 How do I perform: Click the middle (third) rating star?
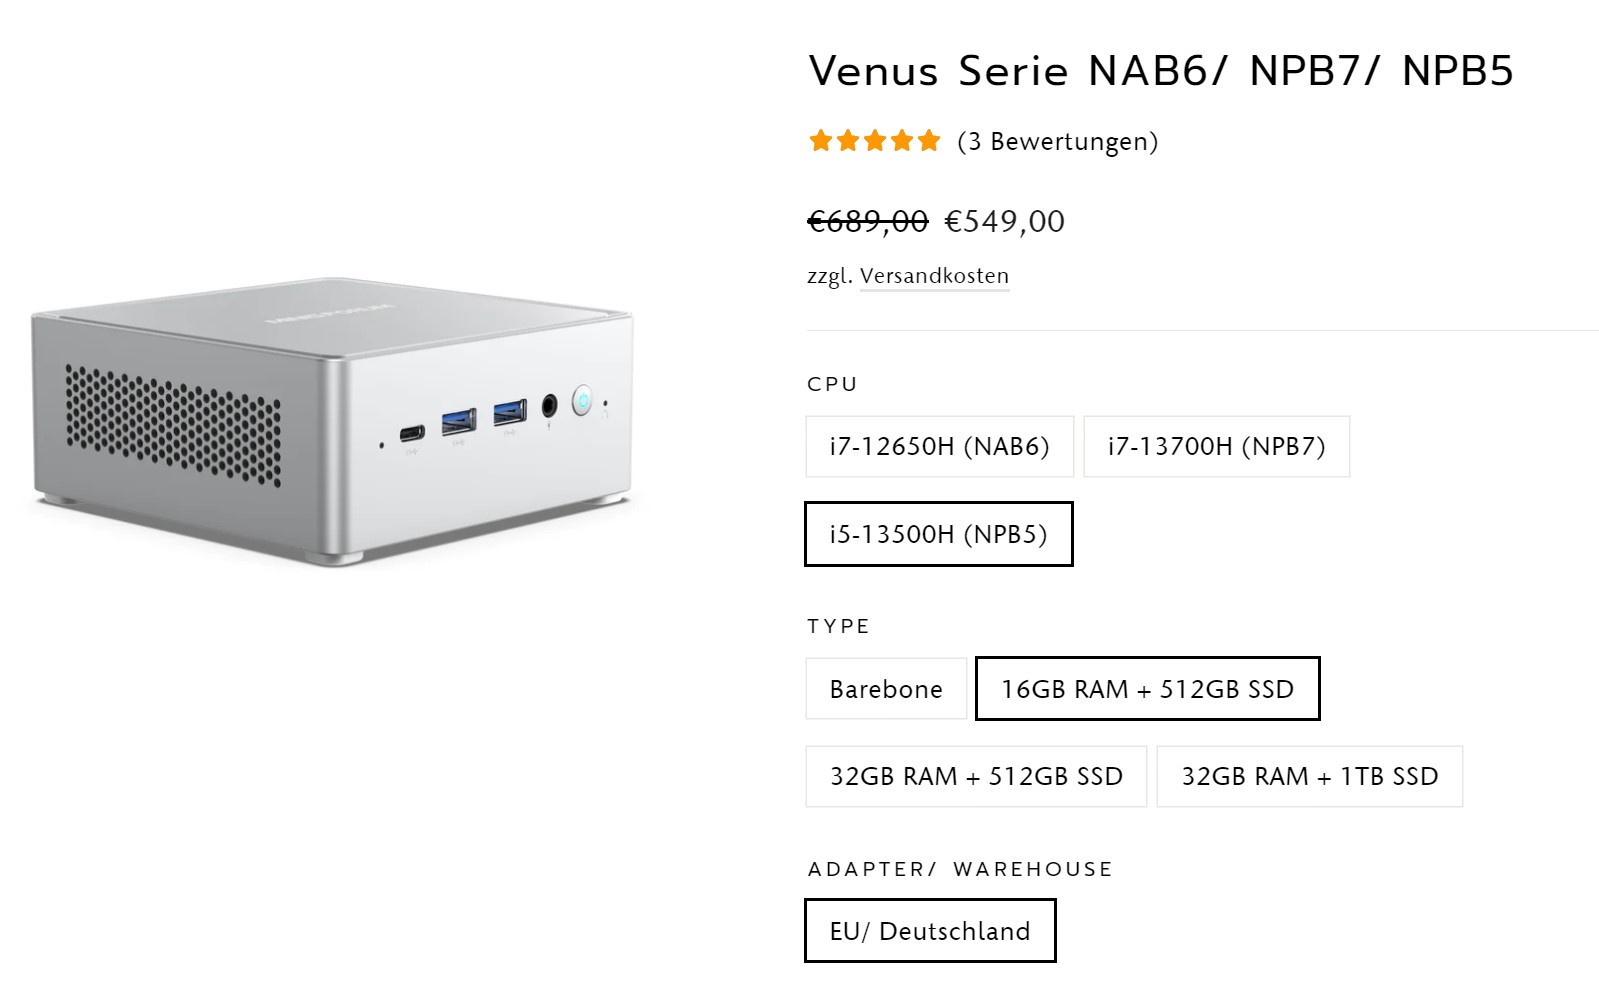tap(875, 141)
